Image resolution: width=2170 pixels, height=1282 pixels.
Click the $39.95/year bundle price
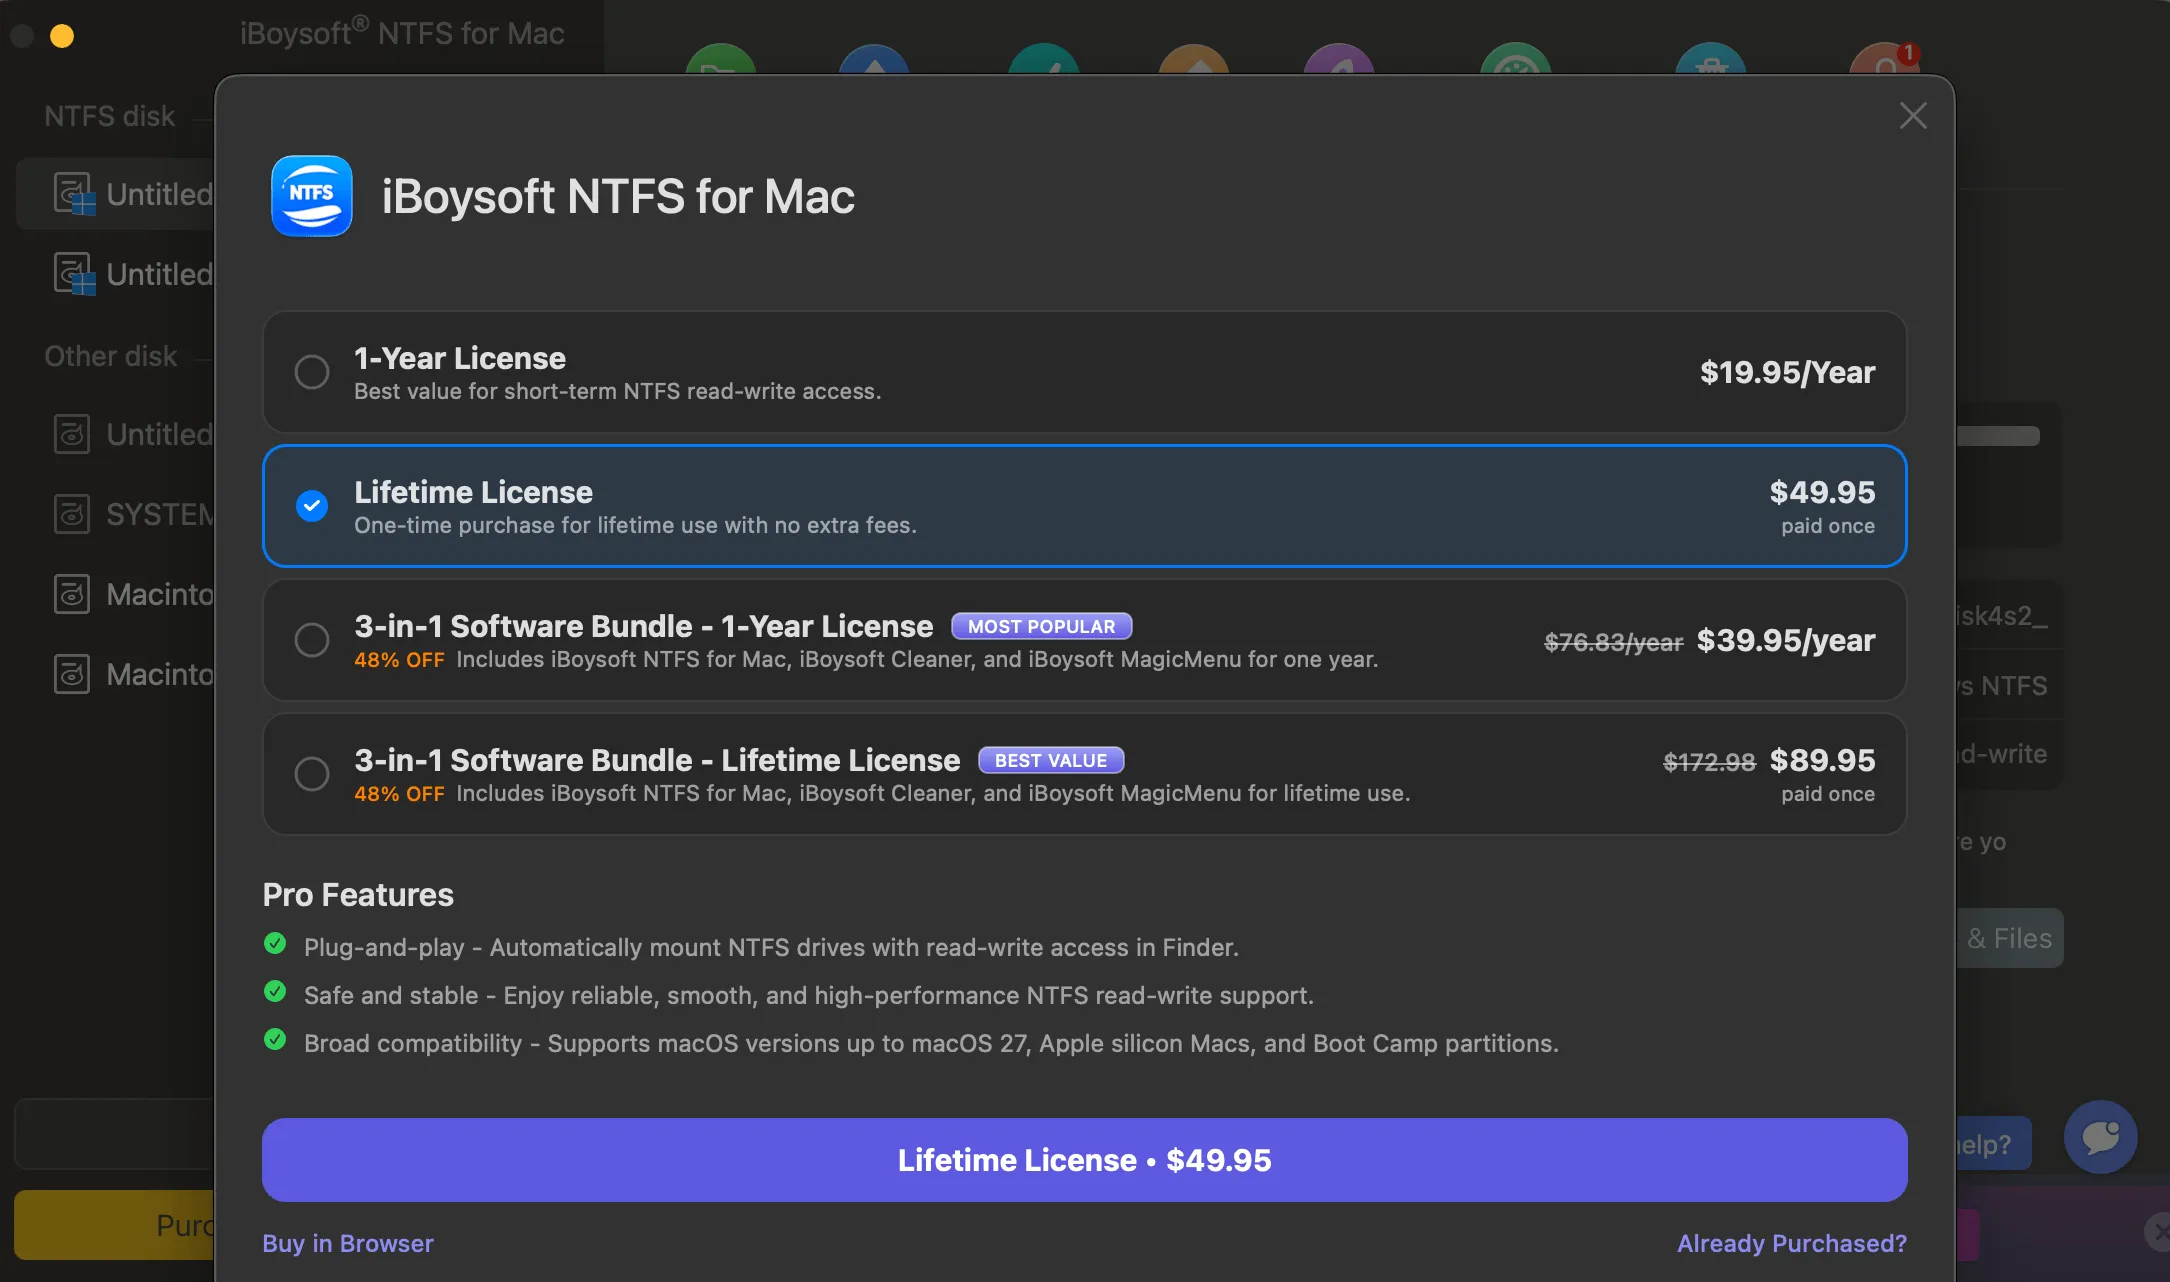(x=1786, y=640)
